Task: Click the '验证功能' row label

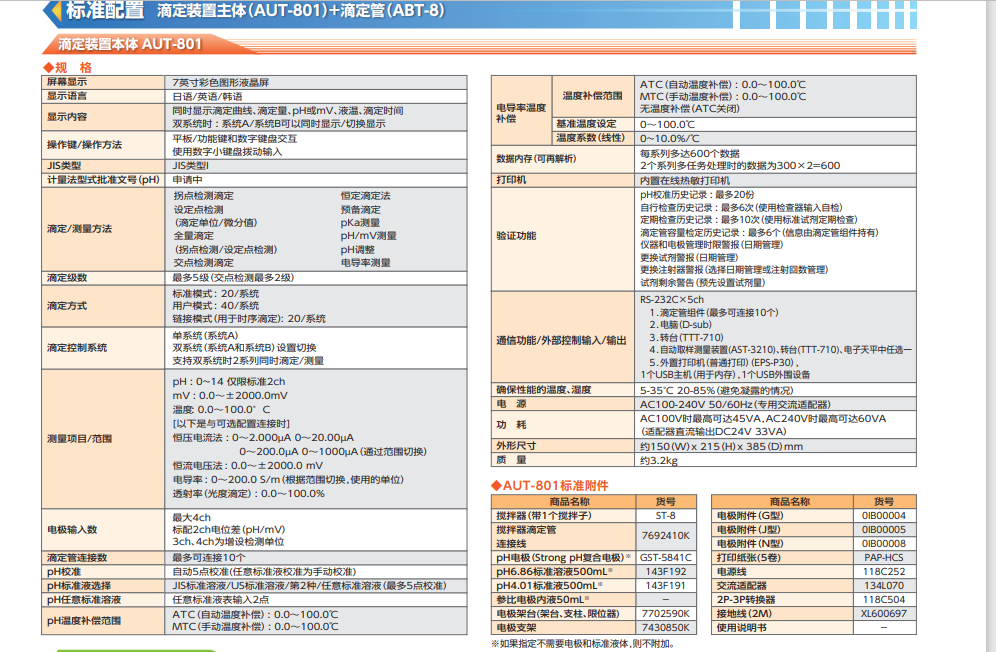Action: (x=516, y=236)
